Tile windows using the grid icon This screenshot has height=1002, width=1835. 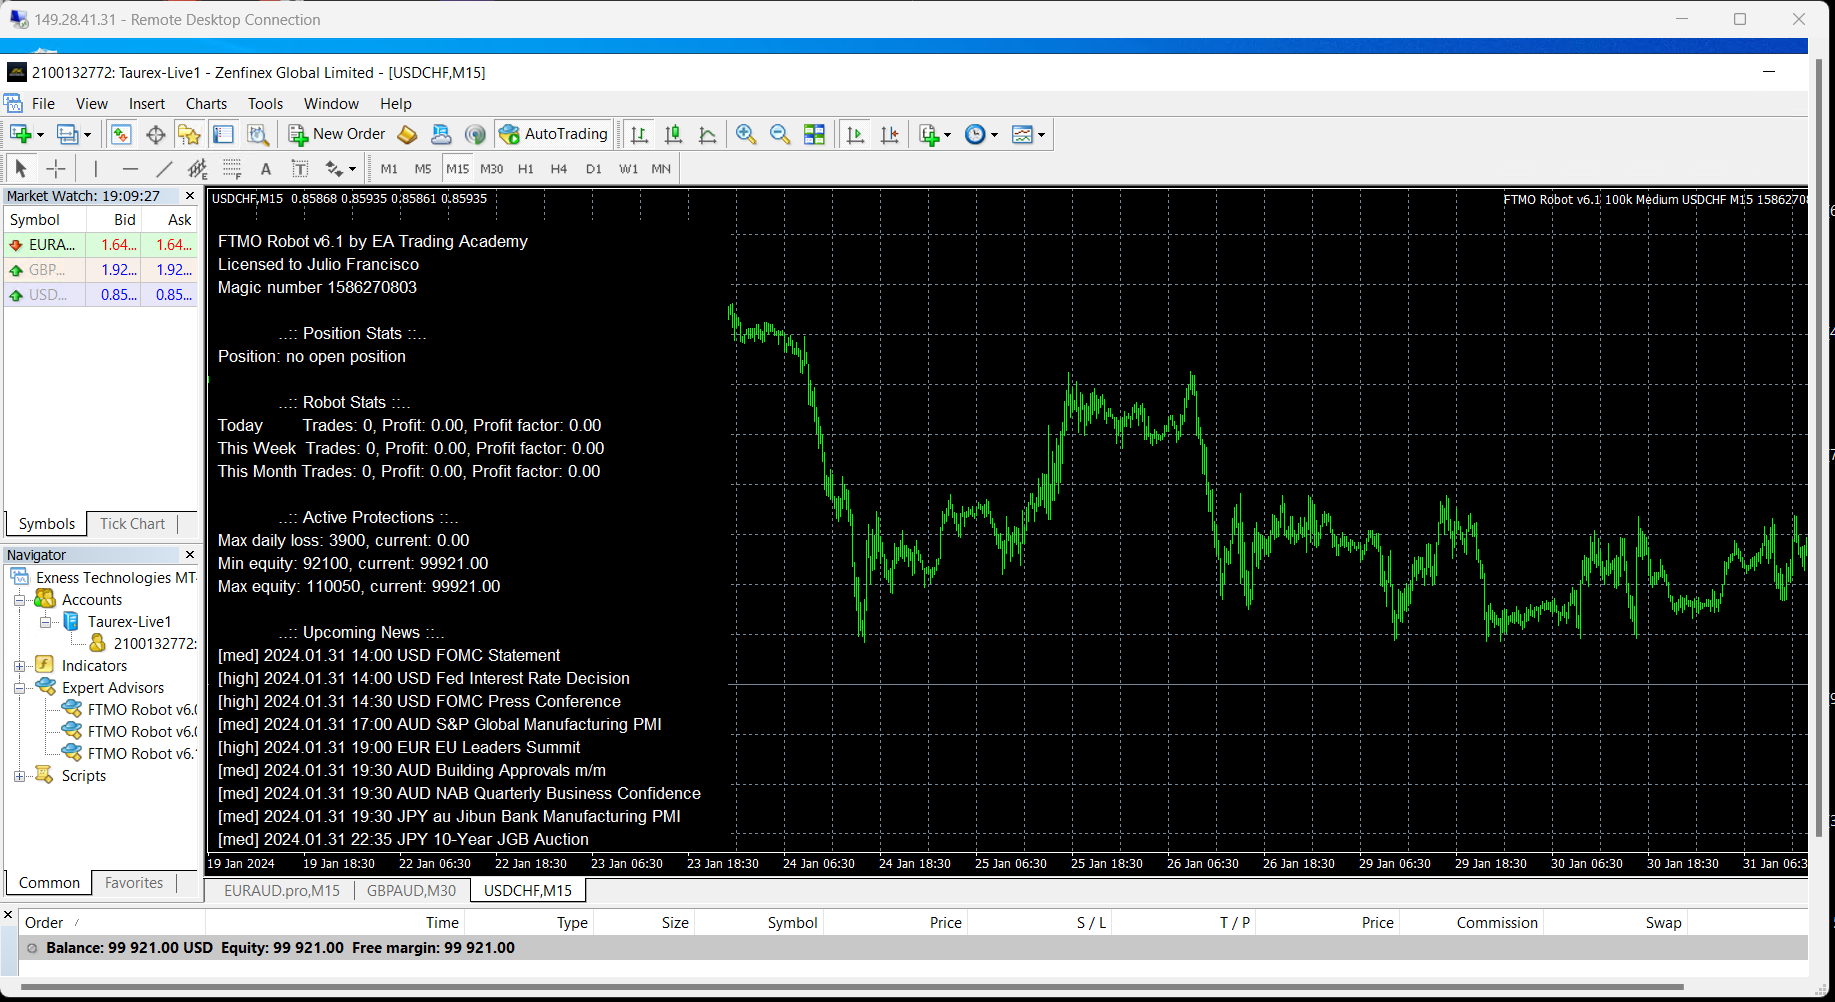(x=814, y=134)
